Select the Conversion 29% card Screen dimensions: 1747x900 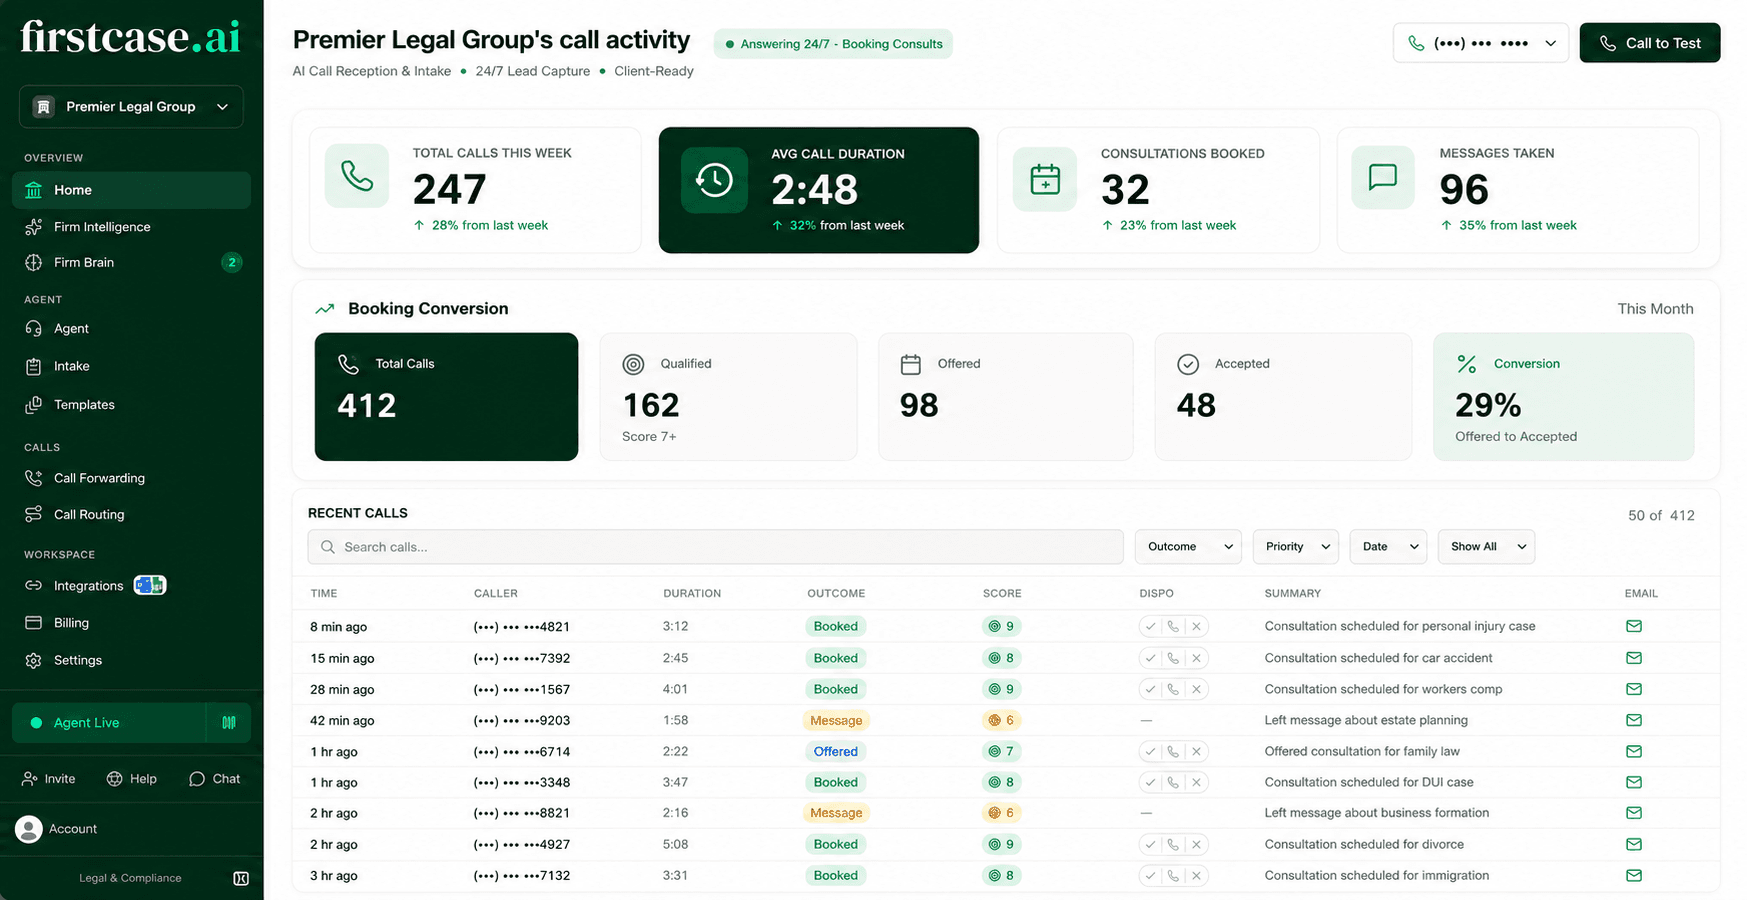[x=1564, y=397]
